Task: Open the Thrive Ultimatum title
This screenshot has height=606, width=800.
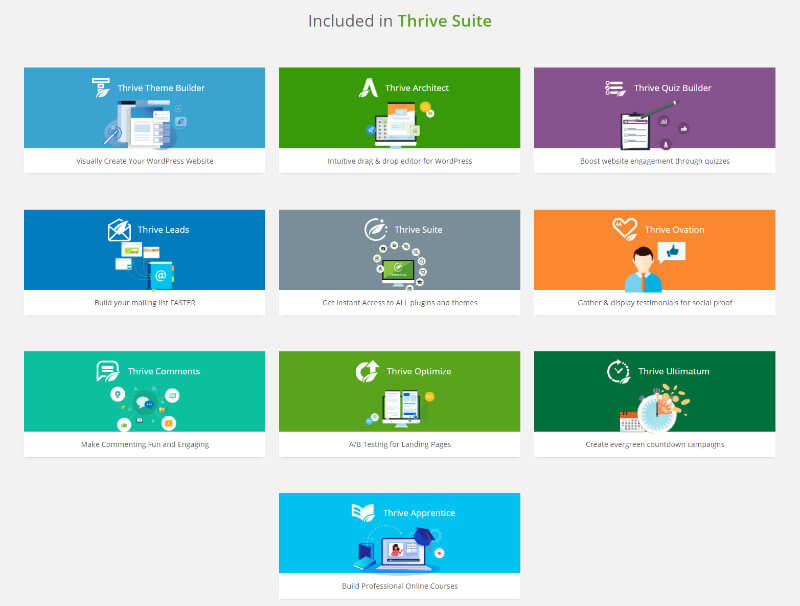Action: (674, 371)
